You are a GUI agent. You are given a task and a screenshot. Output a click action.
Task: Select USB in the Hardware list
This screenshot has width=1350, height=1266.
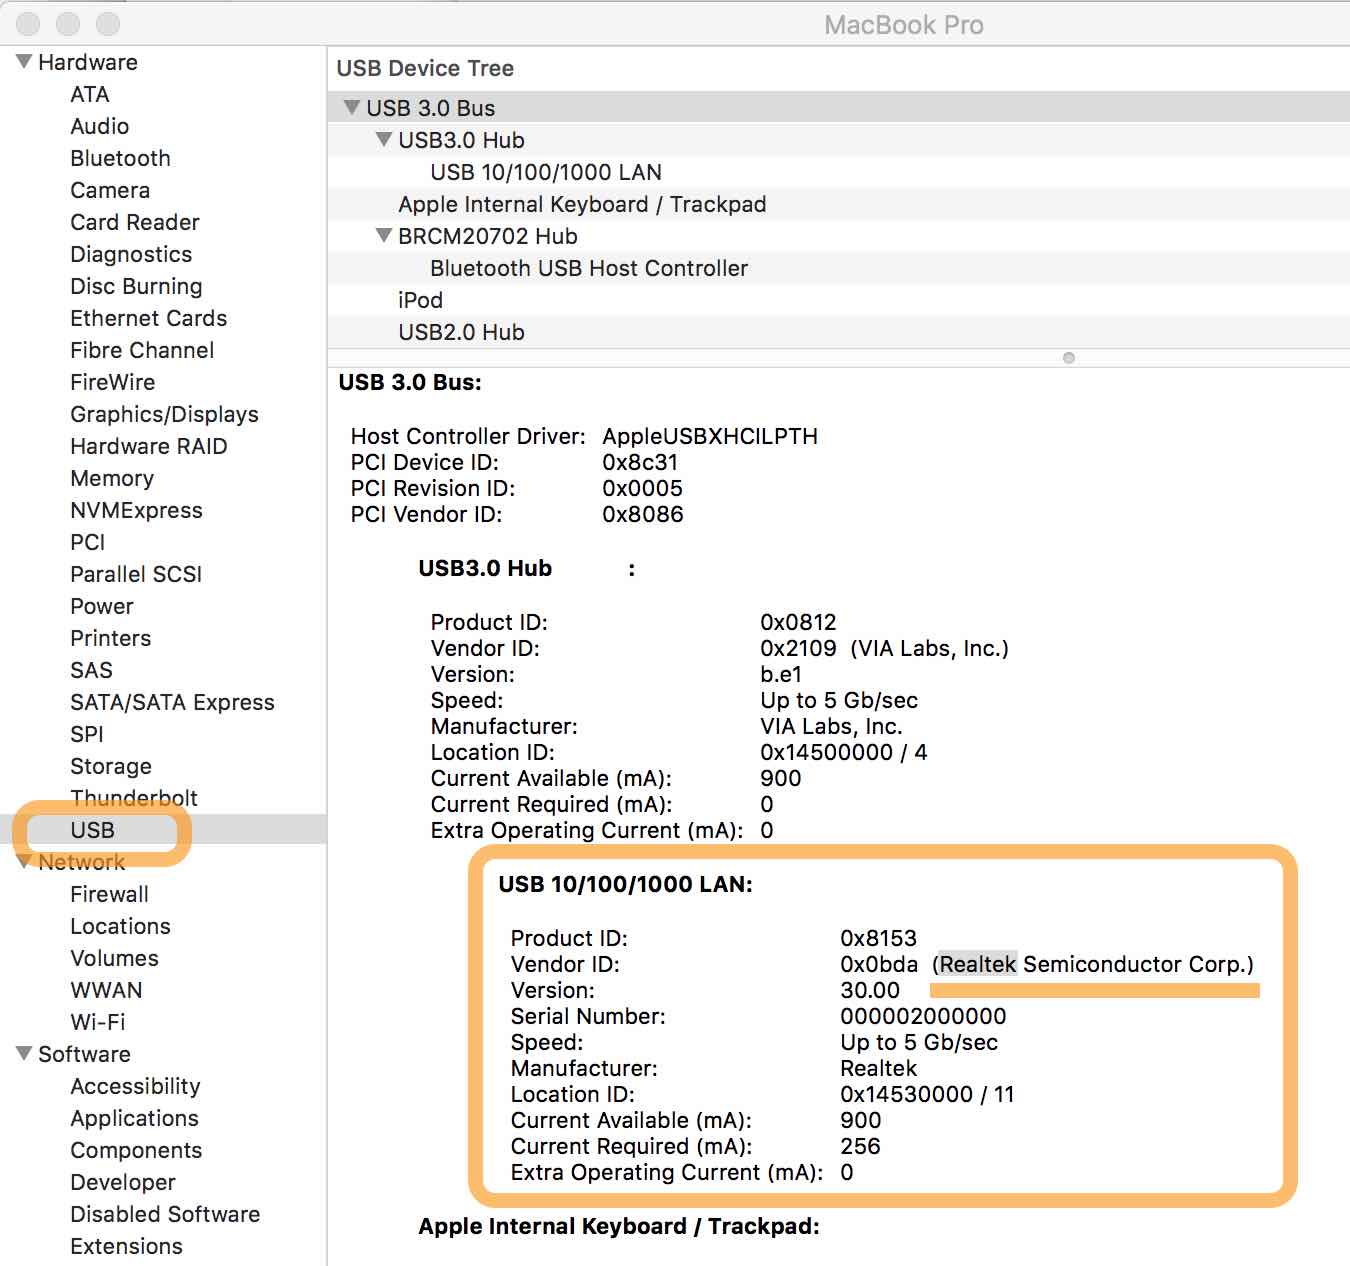(92, 830)
